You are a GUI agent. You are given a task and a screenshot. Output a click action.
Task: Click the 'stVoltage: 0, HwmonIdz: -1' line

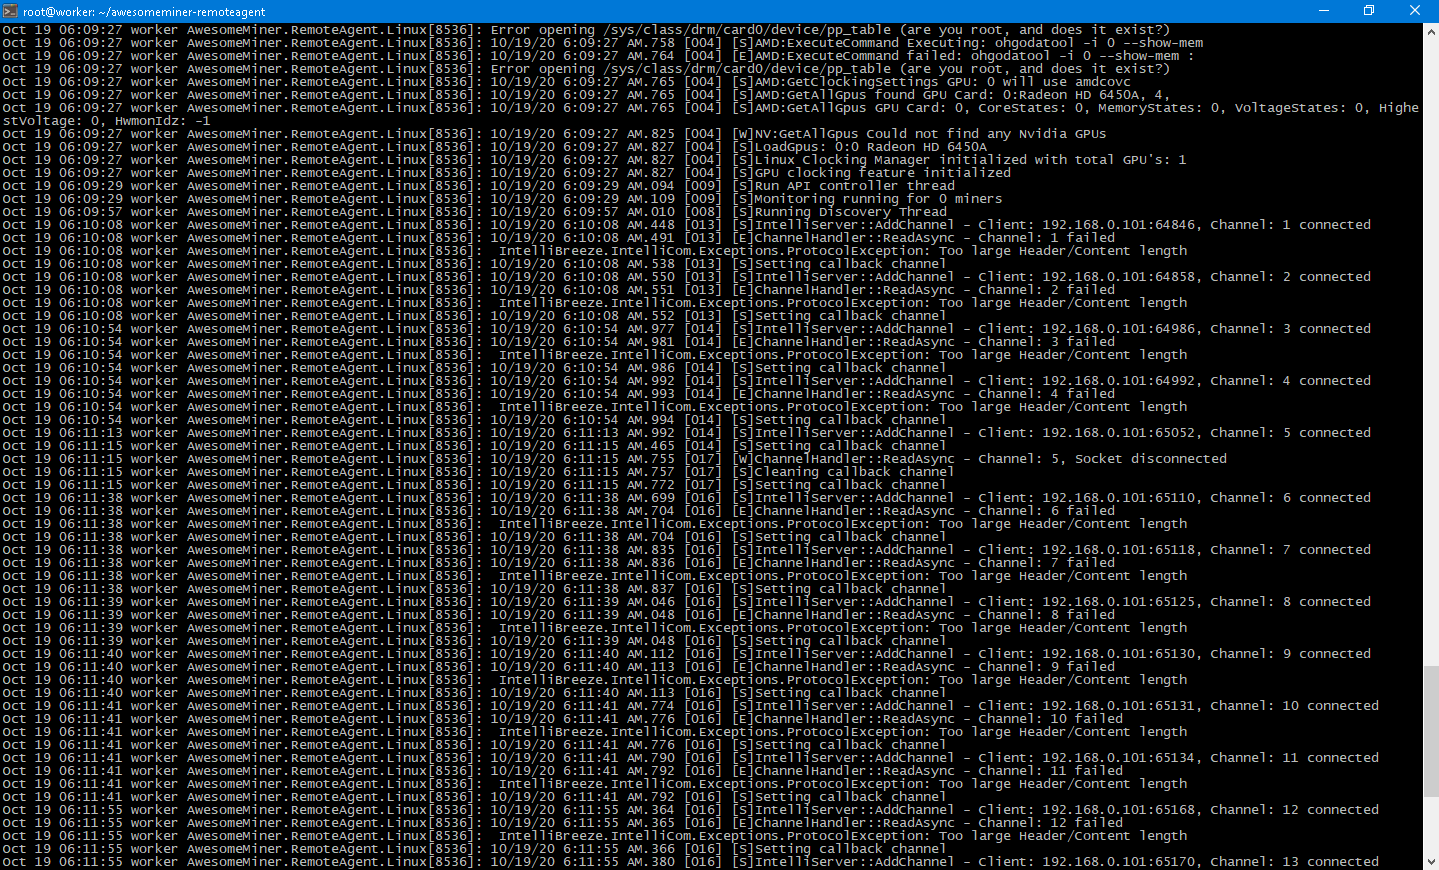tap(106, 121)
